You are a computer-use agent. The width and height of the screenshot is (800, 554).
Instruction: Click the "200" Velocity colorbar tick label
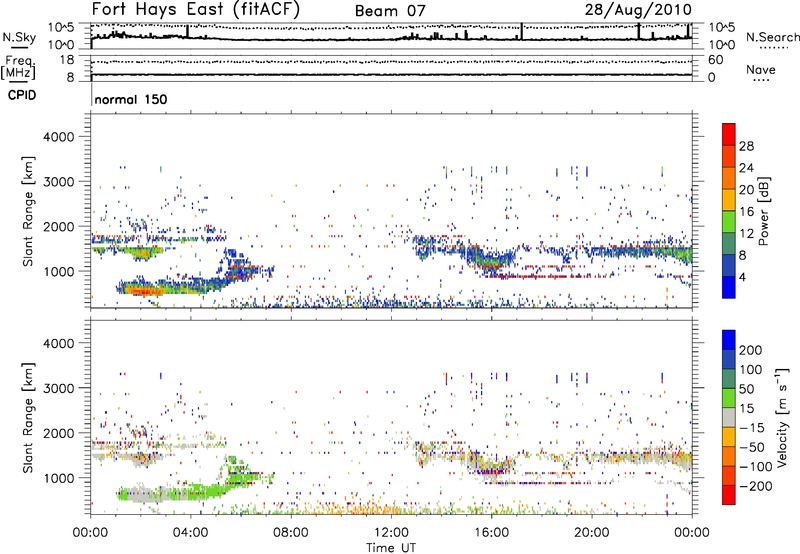click(x=751, y=350)
